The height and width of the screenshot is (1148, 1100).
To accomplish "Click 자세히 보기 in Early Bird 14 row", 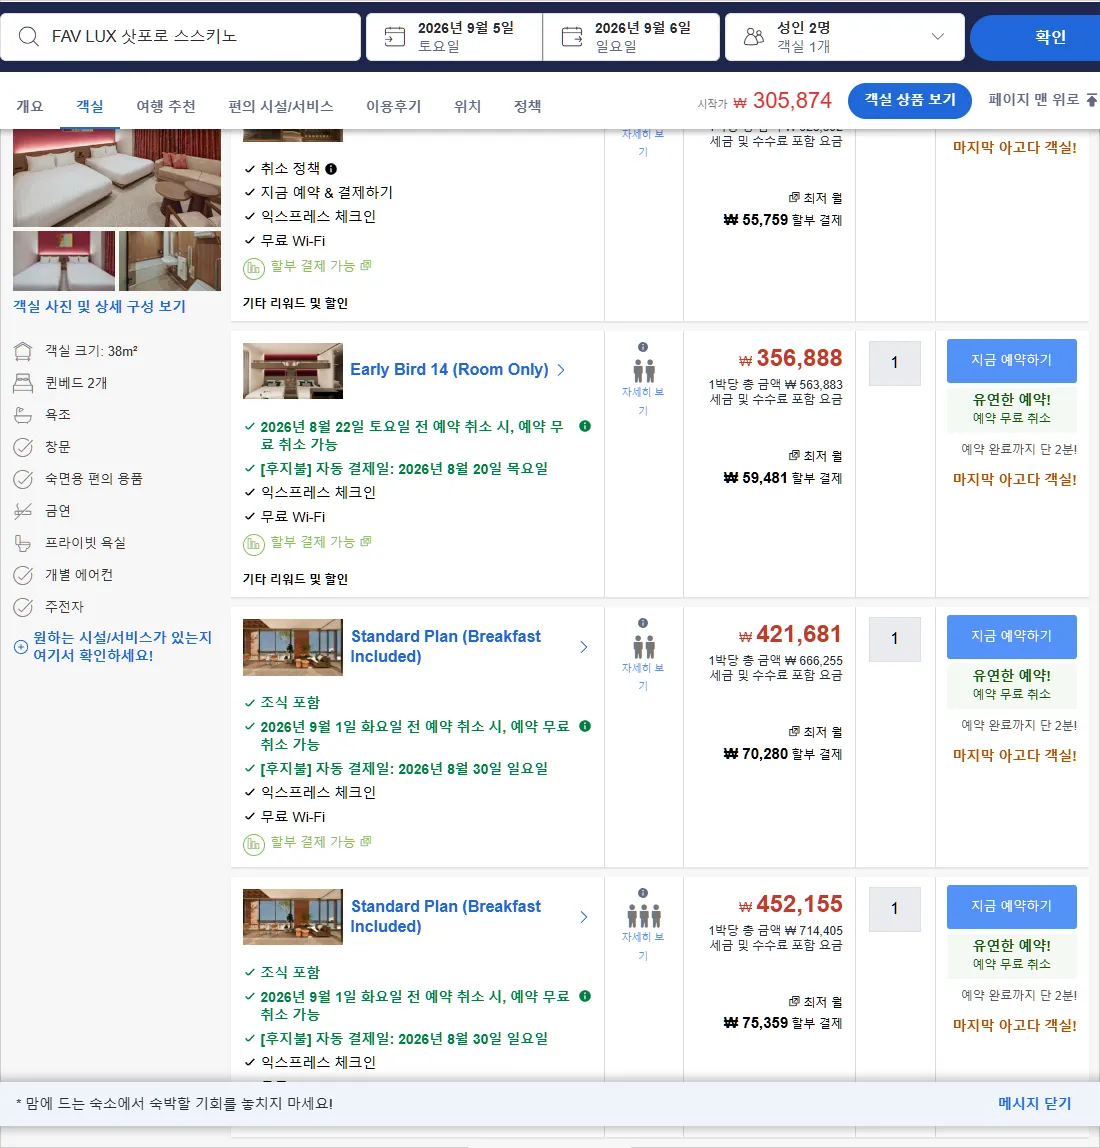I will pyautogui.click(x=643, y=401).
